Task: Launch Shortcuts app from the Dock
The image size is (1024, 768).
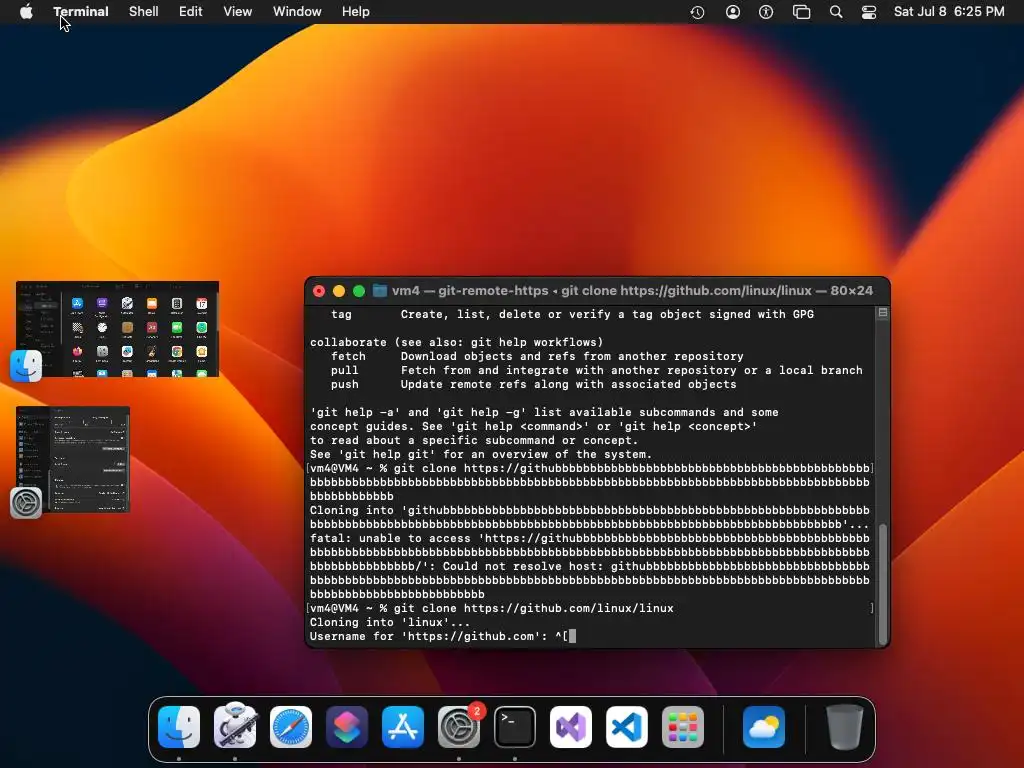Action: 347,727
